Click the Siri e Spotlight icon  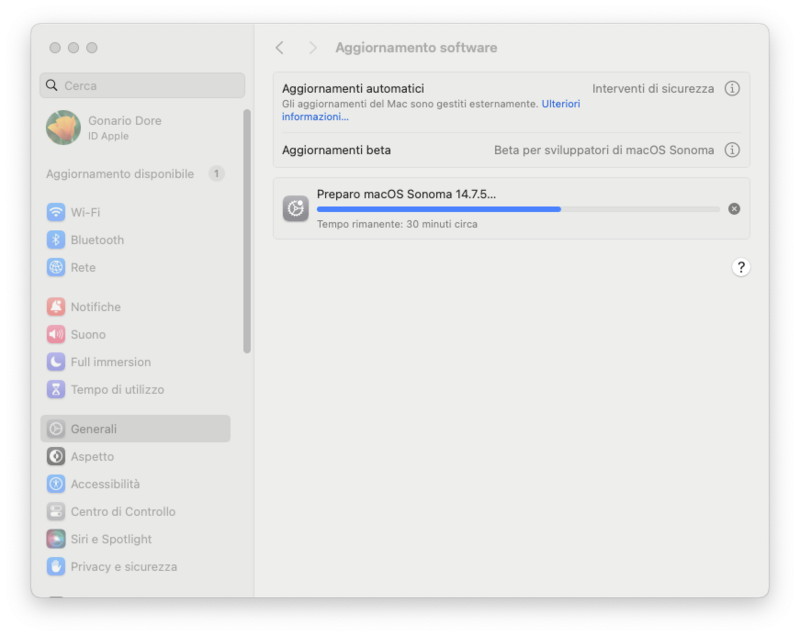click(x=56, y=539)
